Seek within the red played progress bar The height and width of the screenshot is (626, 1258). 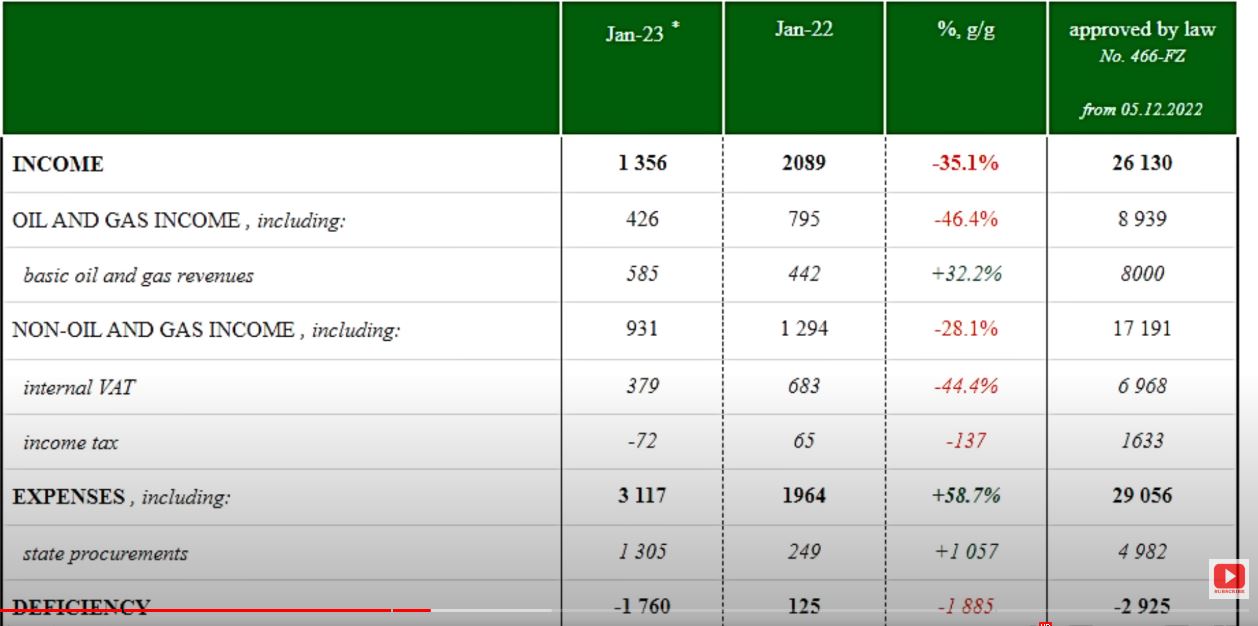click(200, 610)
